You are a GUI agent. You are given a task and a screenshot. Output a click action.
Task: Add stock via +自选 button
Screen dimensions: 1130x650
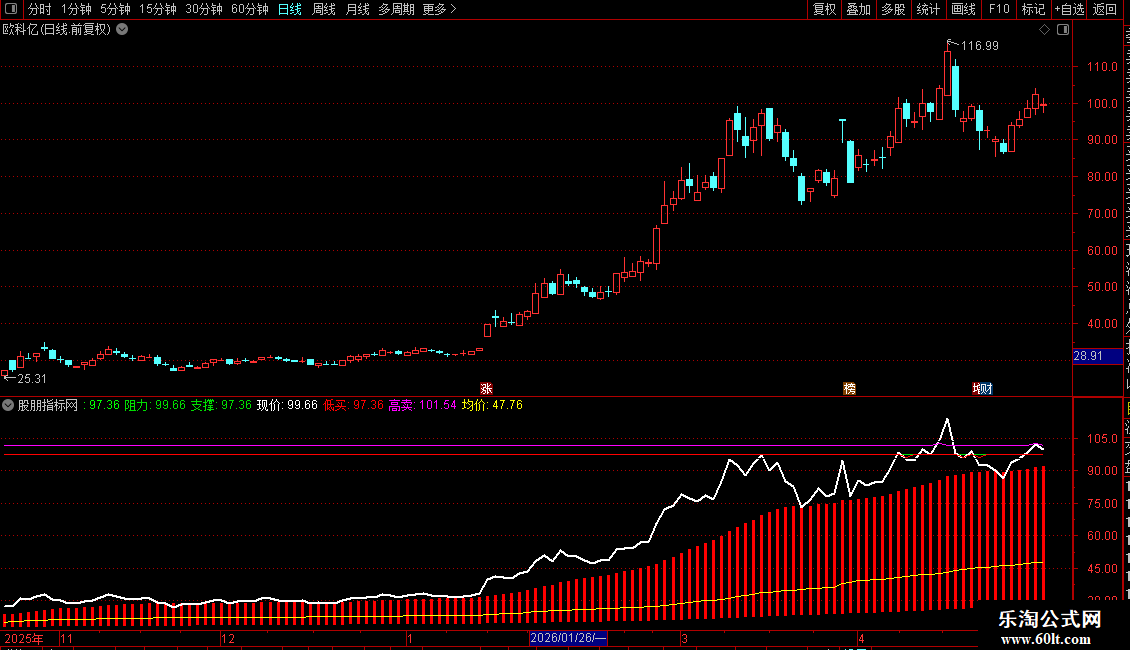(1069, 9)
